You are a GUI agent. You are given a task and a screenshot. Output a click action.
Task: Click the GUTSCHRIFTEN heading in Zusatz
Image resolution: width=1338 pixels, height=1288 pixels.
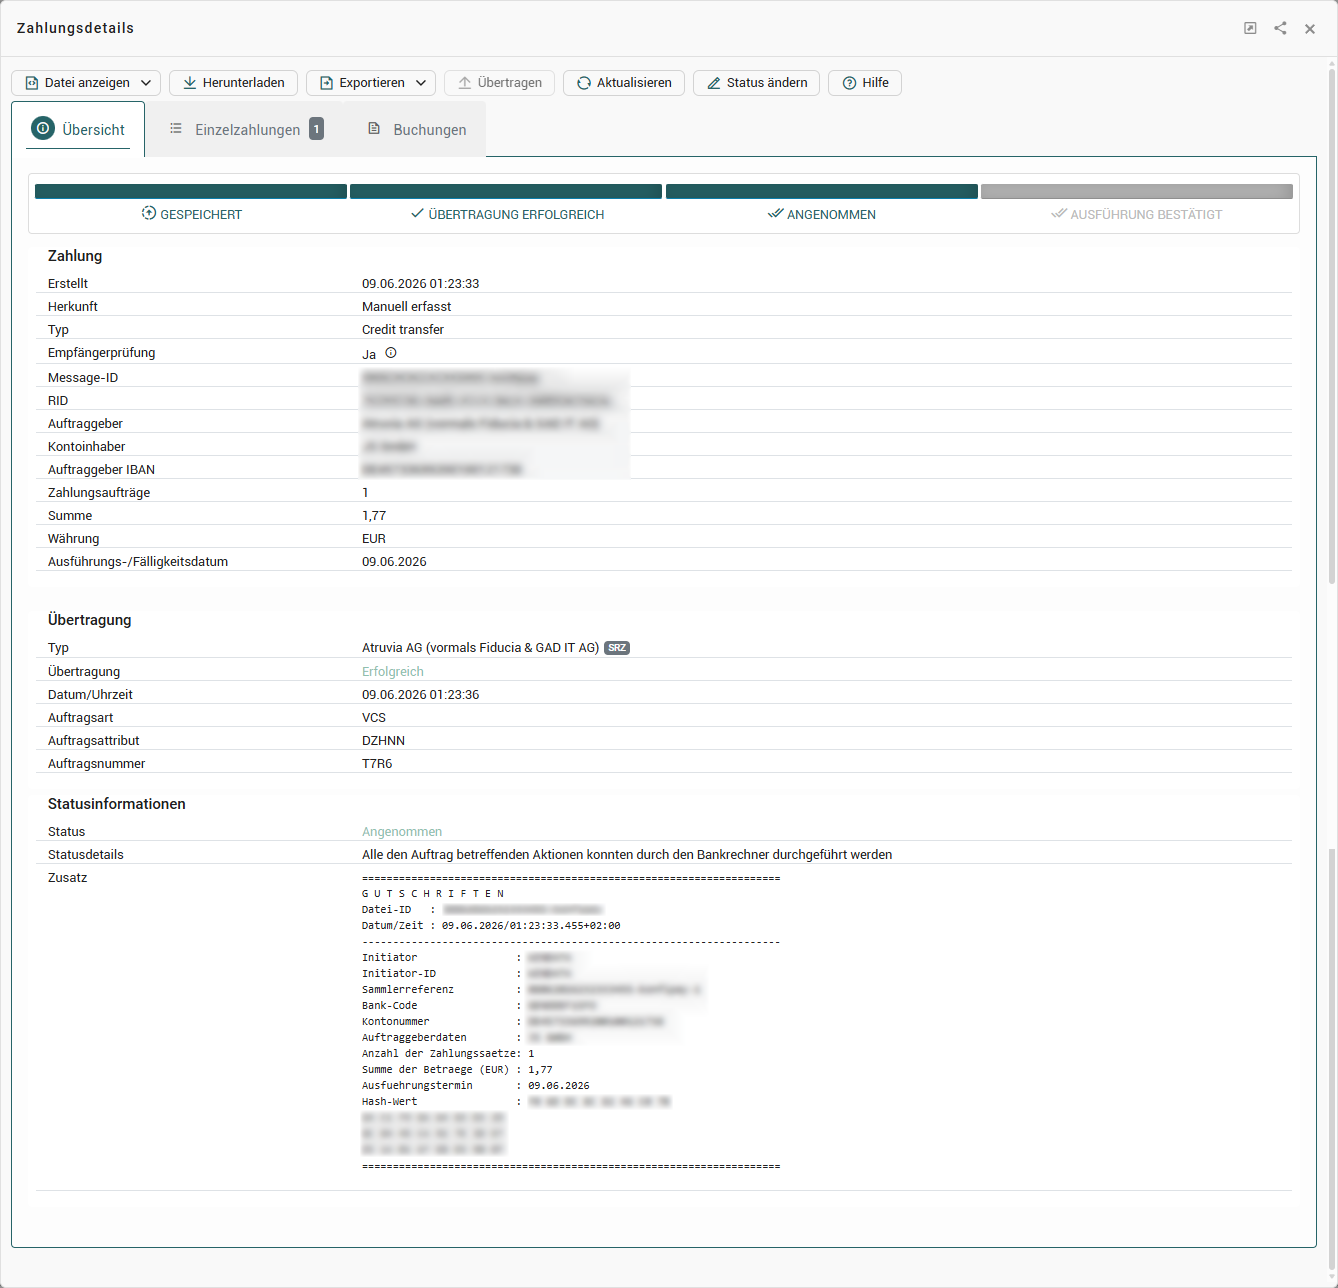[433, 894]
